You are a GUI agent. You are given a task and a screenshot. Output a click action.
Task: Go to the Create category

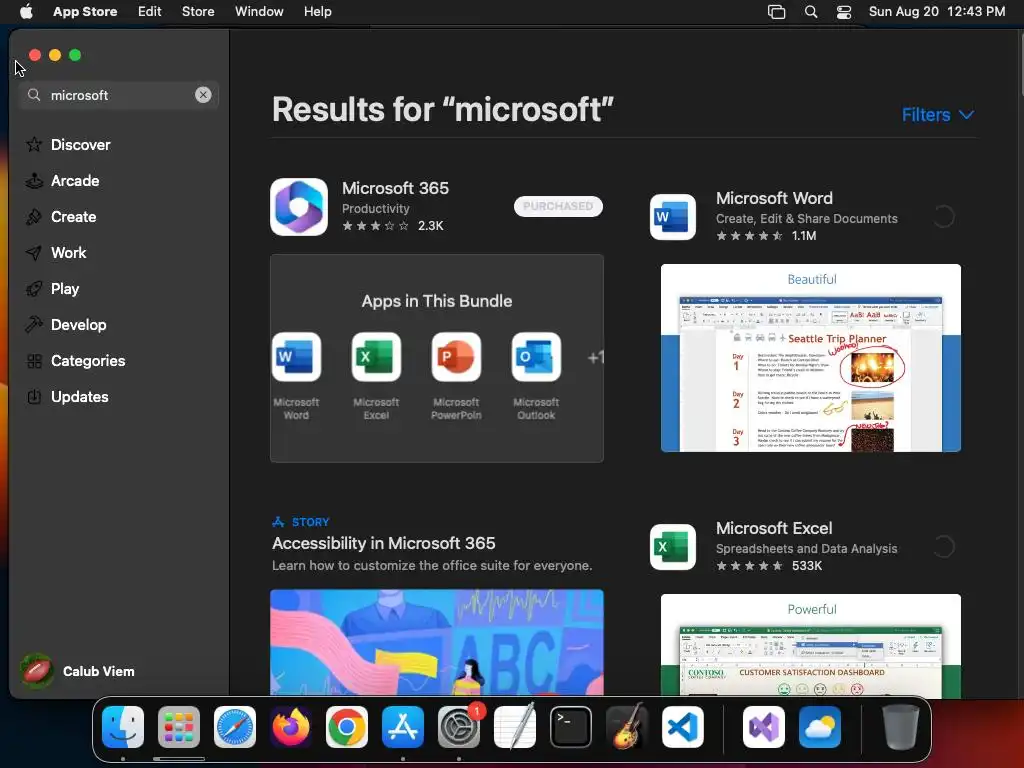click(x=61, y=217)
